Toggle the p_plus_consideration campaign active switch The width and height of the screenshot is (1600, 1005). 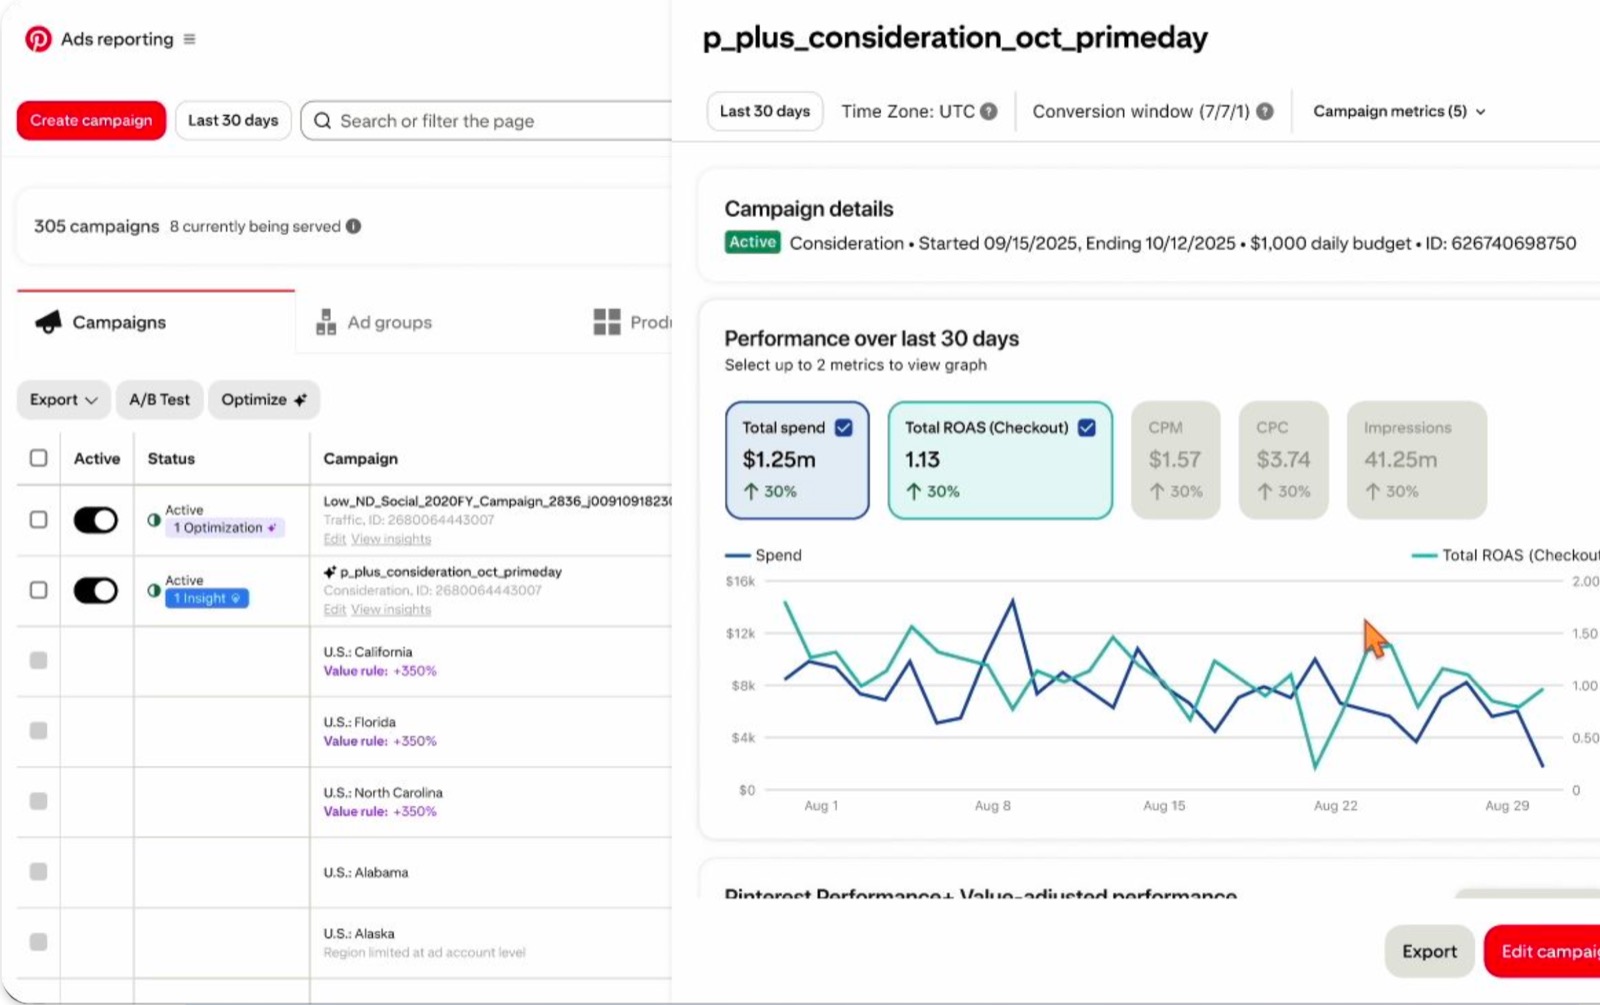(96, 590)
